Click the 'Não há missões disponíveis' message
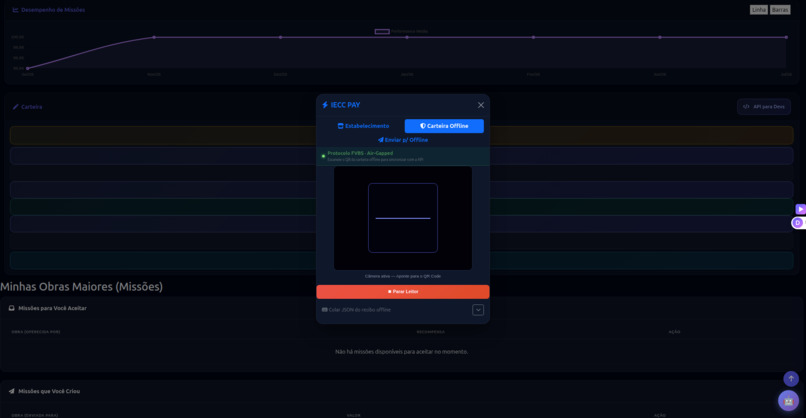The height and width of the screenshot is (418, 806). [401, 352]
